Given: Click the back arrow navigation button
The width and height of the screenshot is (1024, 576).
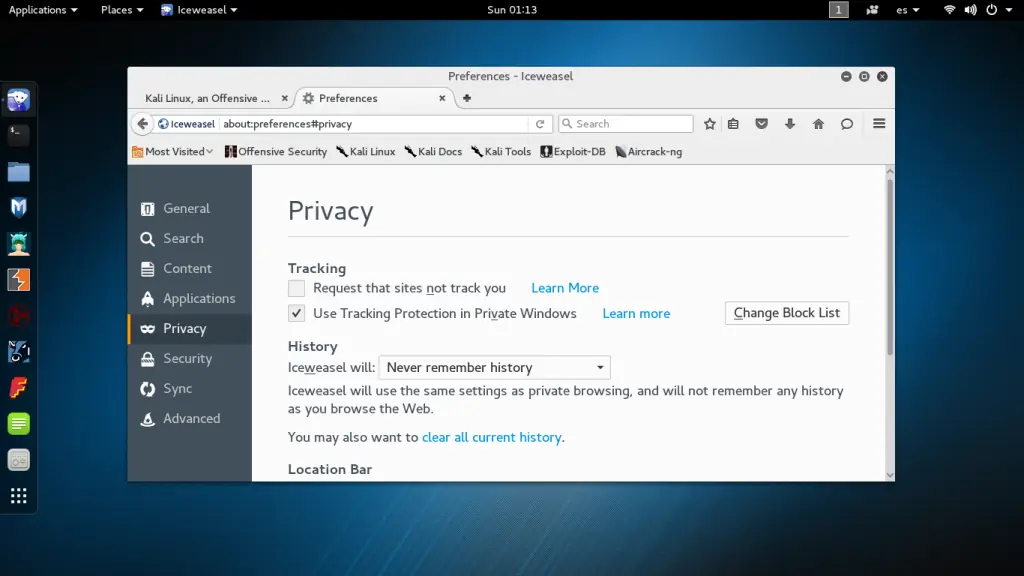Looking at the screenshot, I should (x=142, y=123).
